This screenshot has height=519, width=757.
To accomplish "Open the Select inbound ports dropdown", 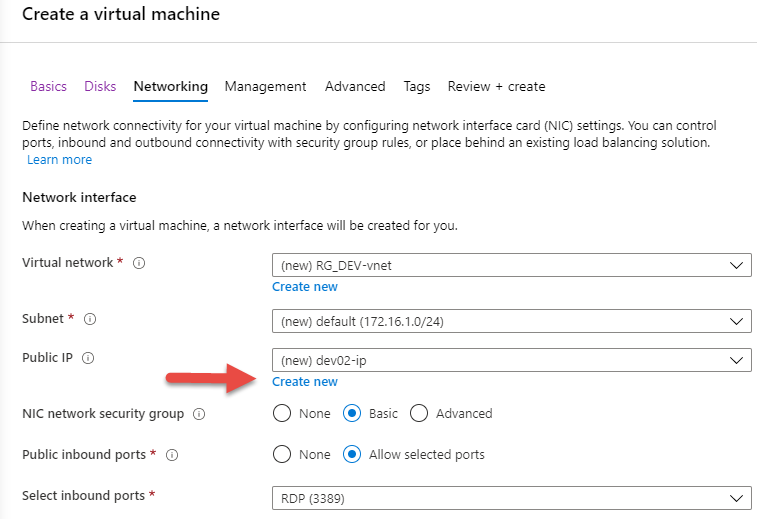I will click(512, 498).
